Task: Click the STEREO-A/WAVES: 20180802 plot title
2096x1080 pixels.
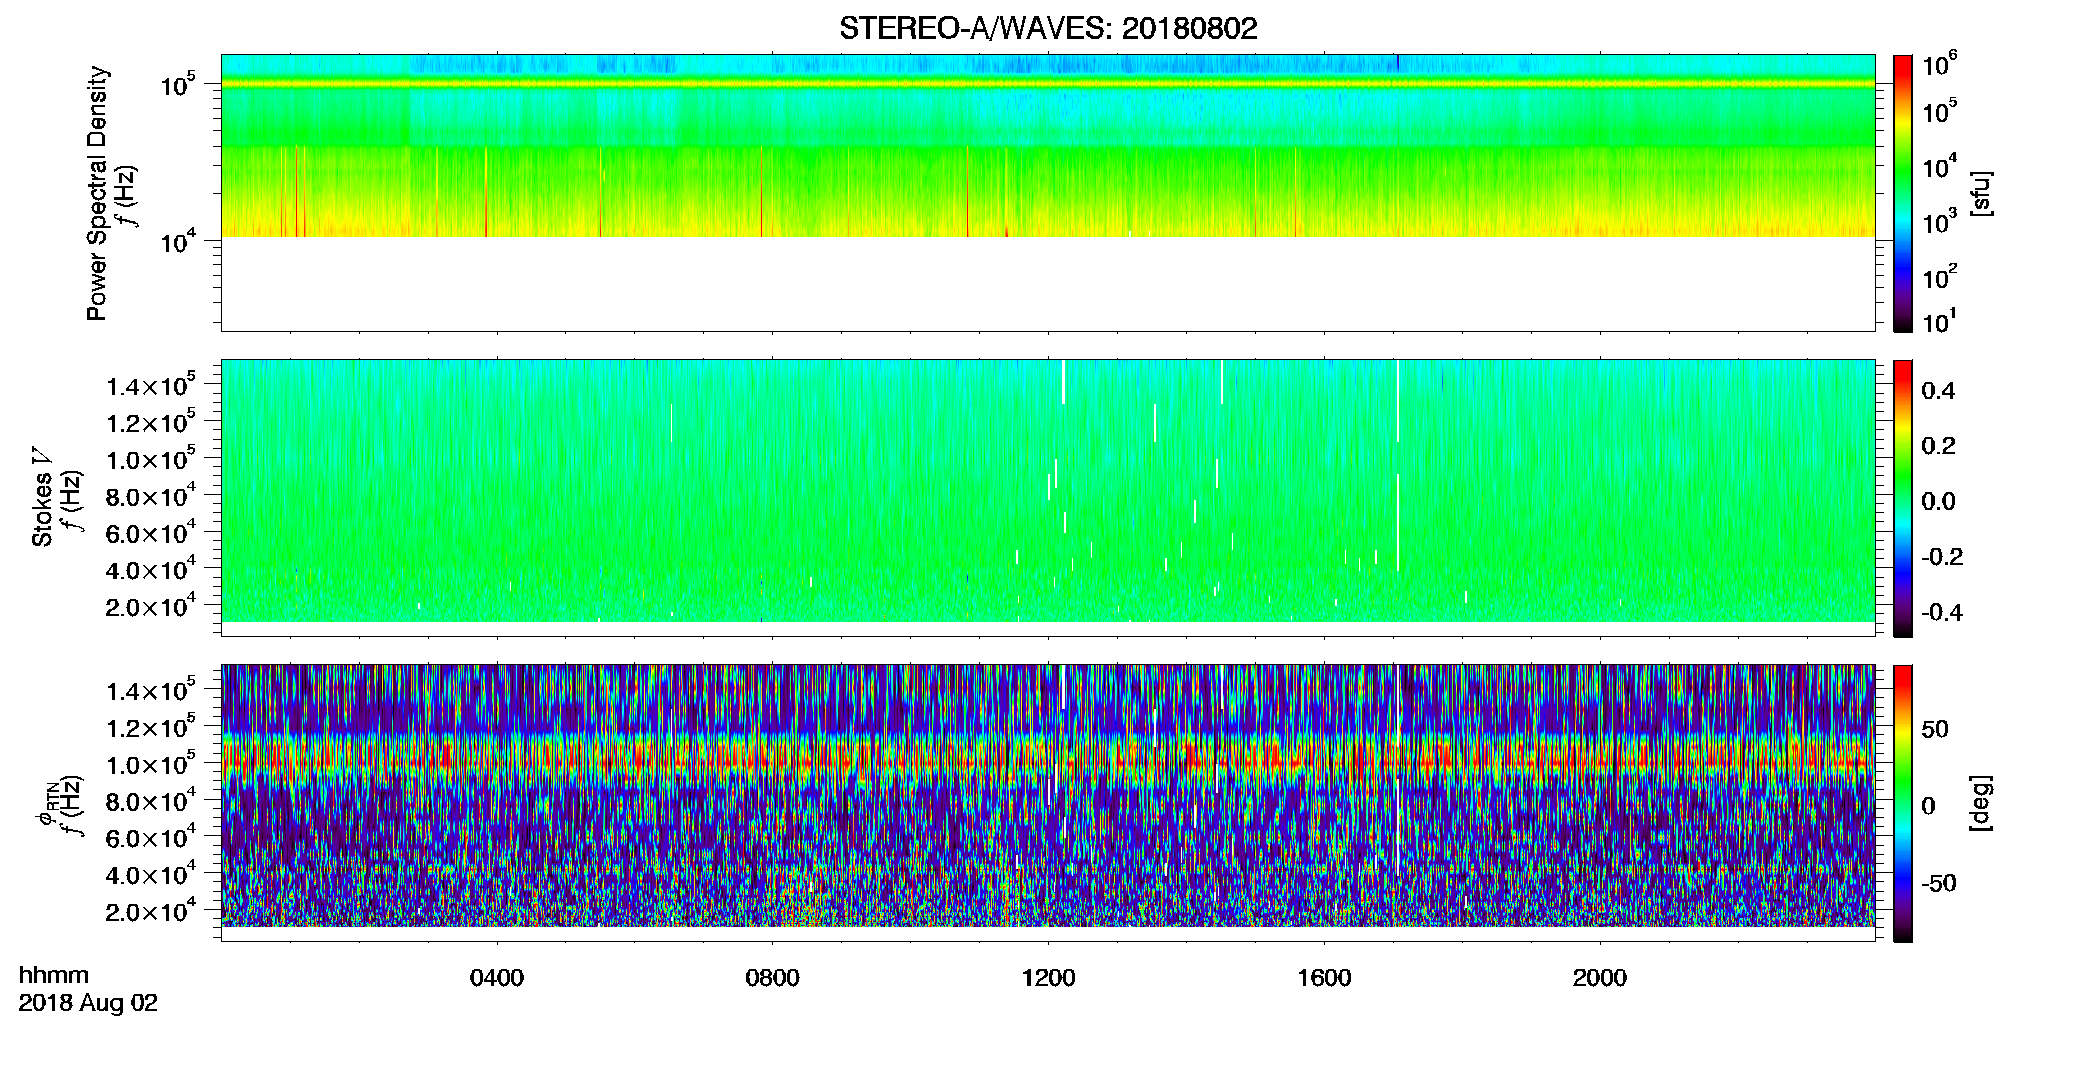Action: 1048,28
